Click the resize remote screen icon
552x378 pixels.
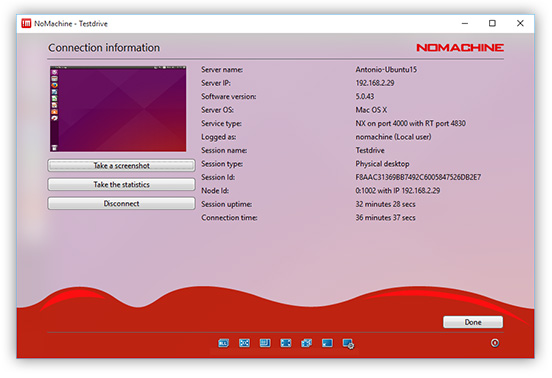click(306, 343)
